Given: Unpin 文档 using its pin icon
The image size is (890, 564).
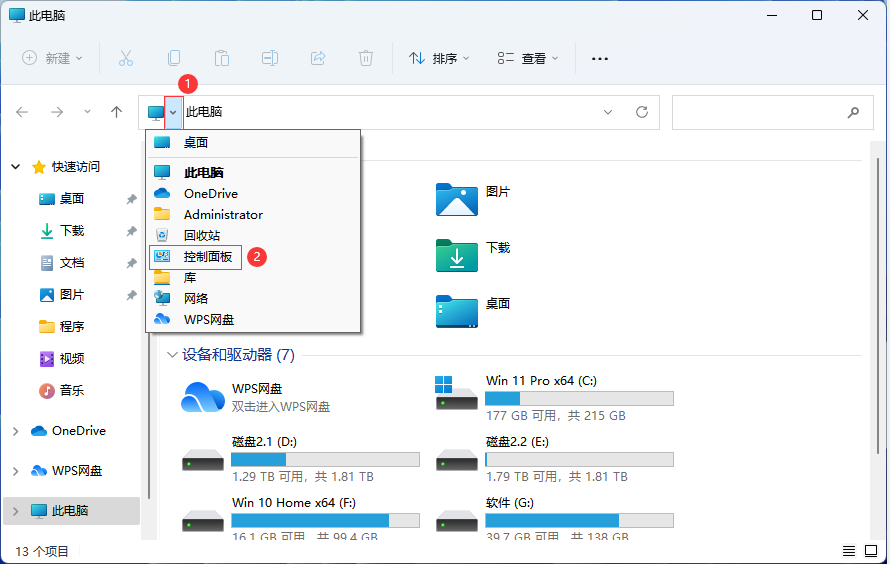Looking at the screenshot, I should pos(131,263).
